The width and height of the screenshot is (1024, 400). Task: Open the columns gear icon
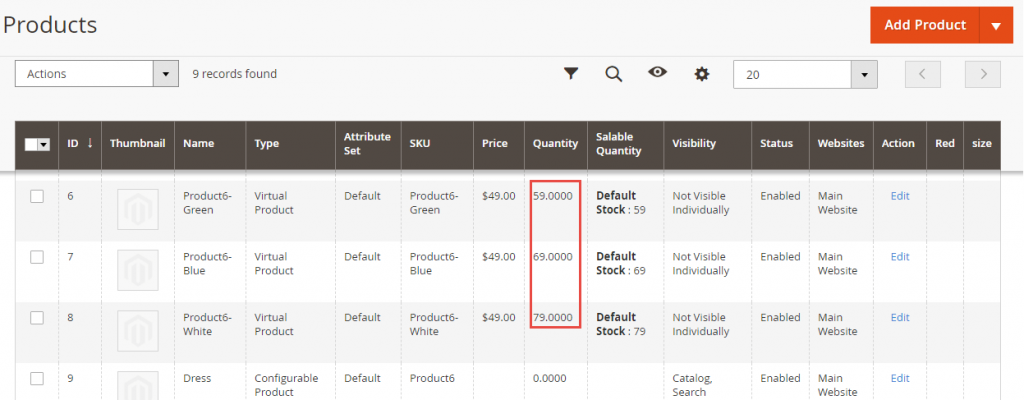coord(701,74)
